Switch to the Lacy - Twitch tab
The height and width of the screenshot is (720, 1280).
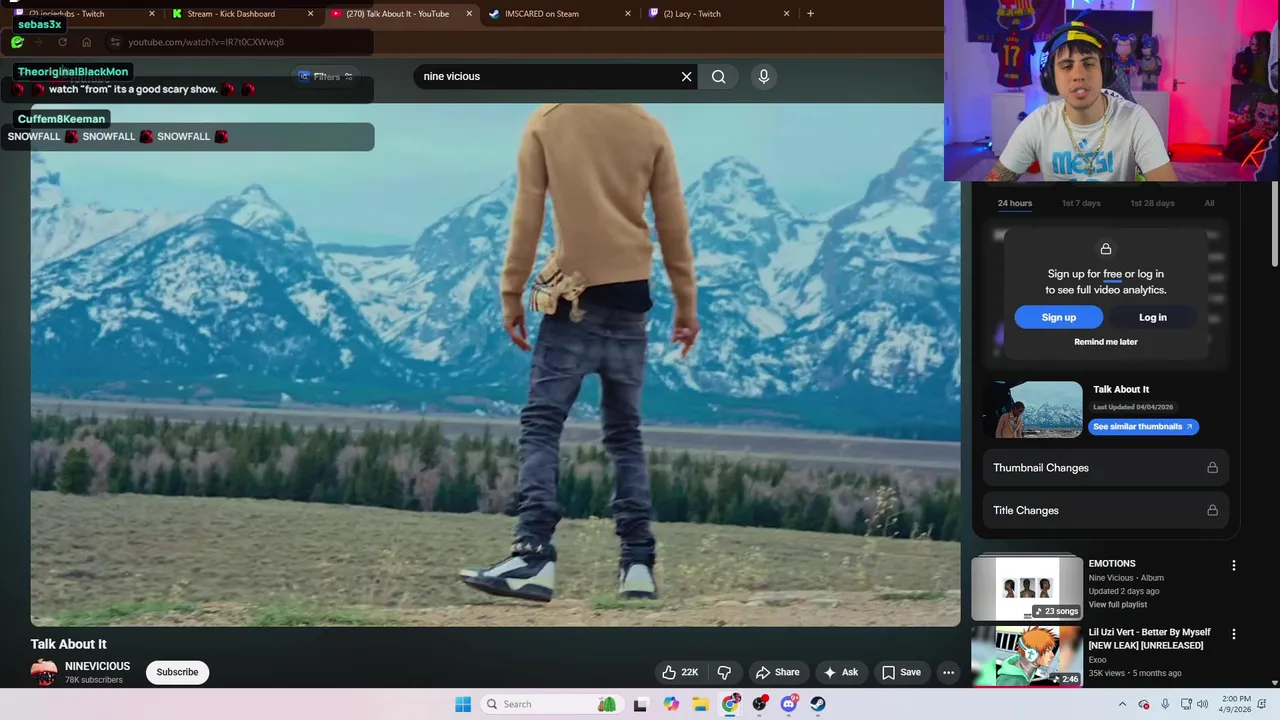click(x=718, y=14)
